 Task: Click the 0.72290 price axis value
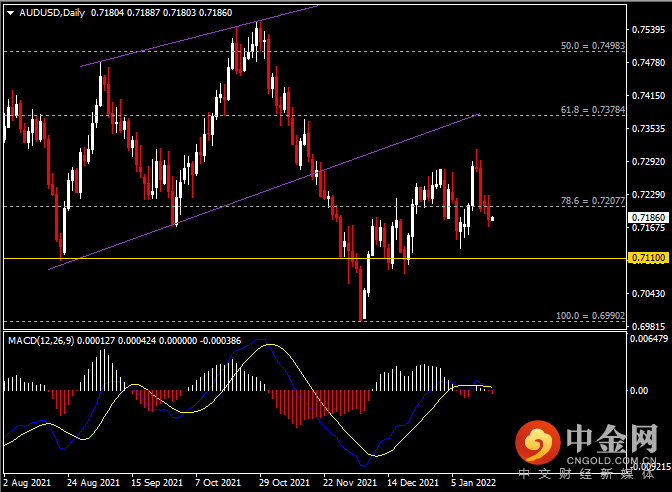[648, 195]
